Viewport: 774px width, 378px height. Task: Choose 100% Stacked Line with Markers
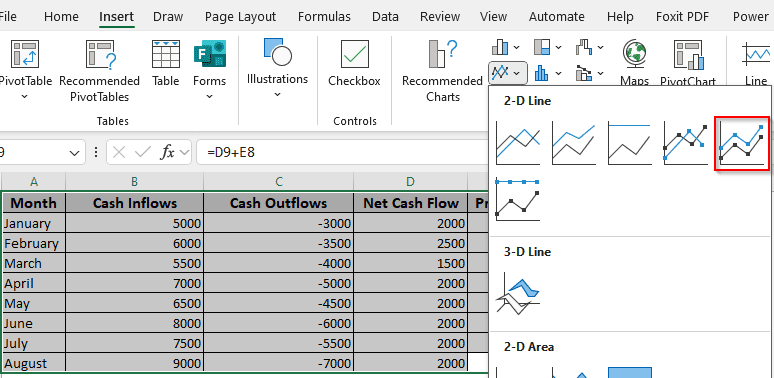pos(518,199)
